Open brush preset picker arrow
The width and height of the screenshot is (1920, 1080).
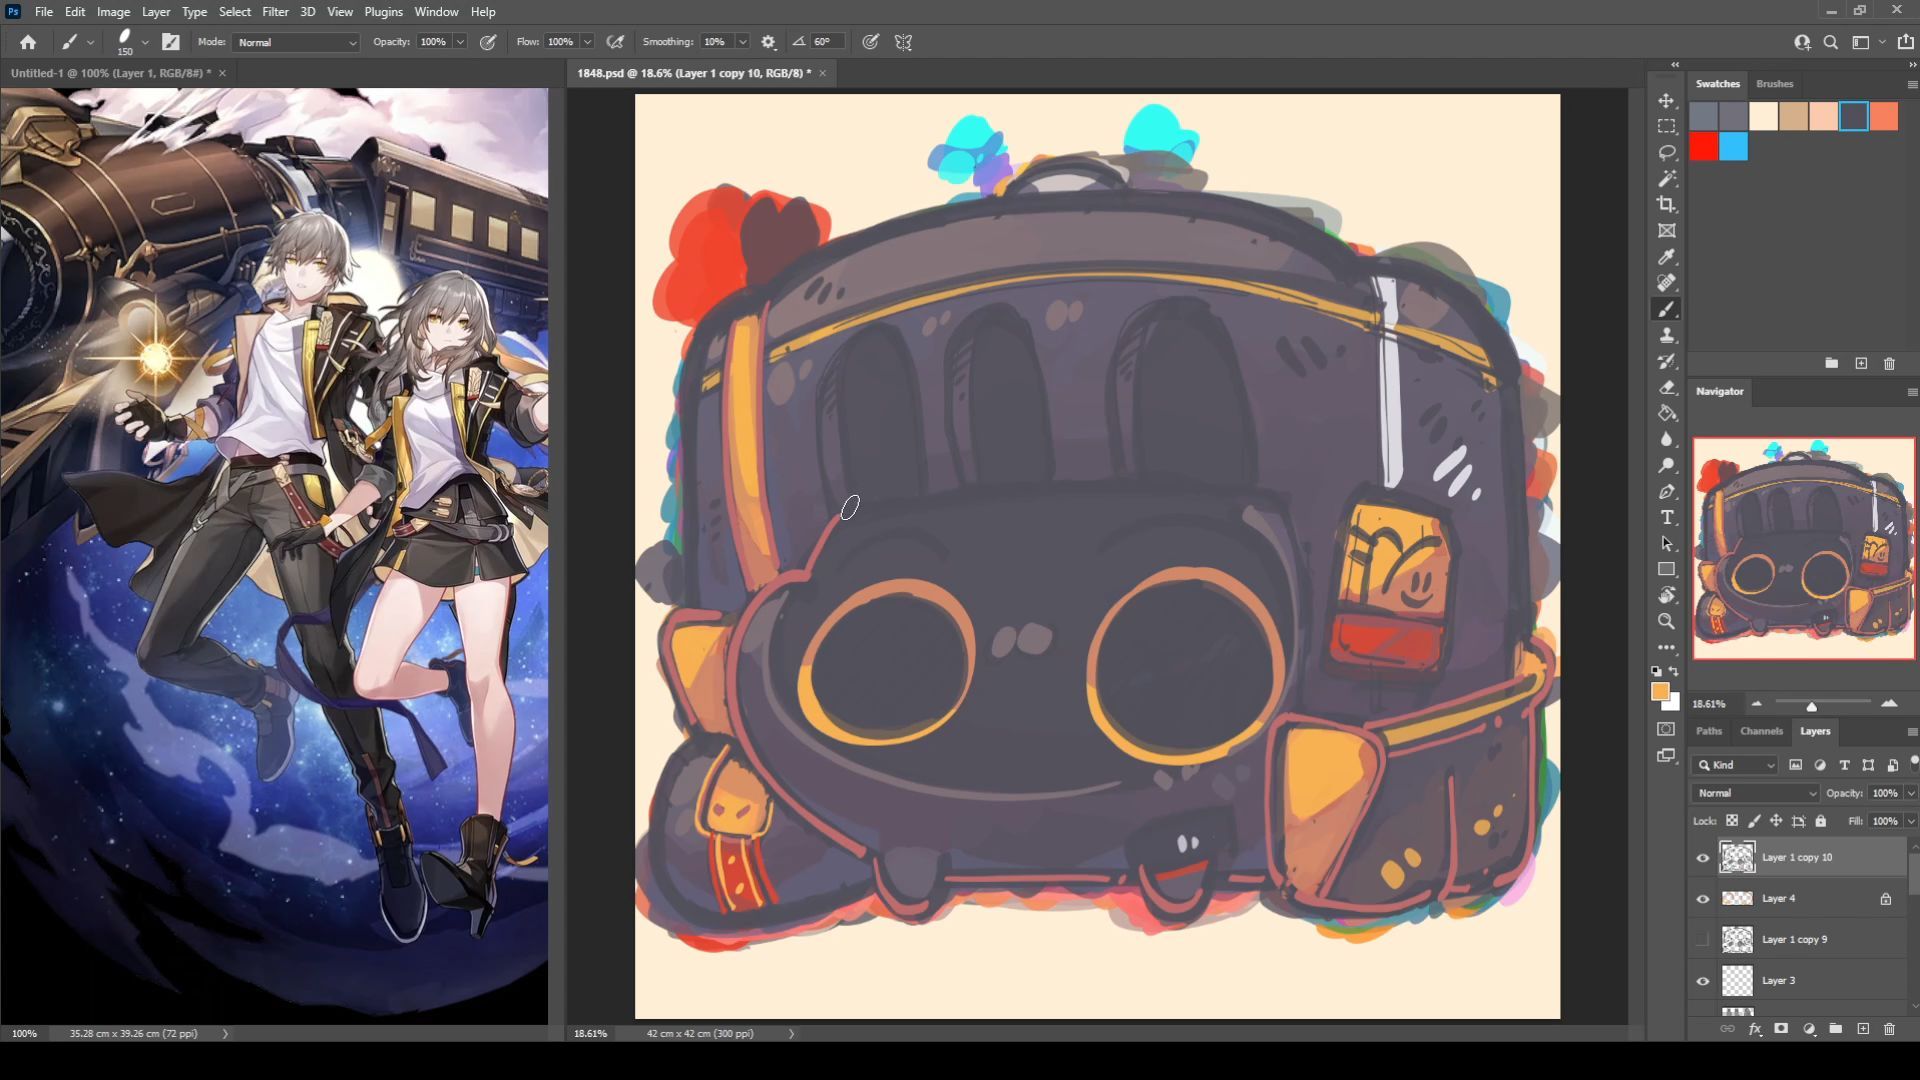pyautogui.click(x=145, y=42)
